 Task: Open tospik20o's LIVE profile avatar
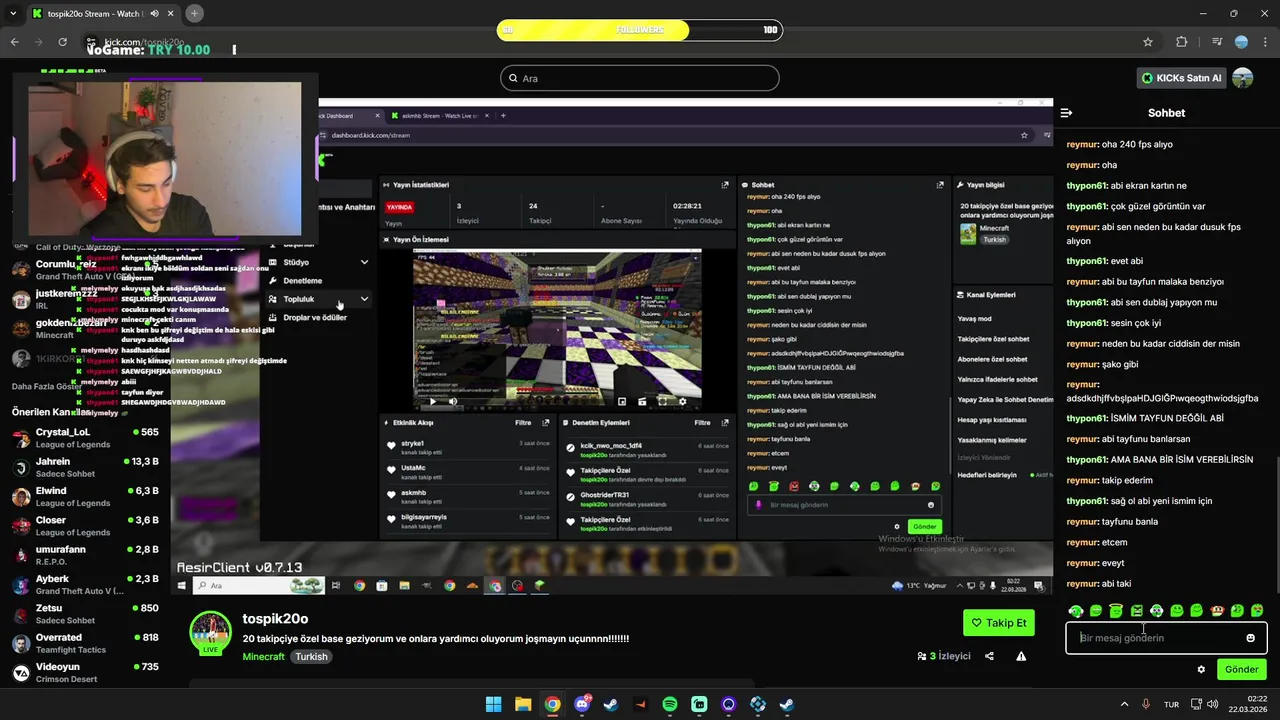coord(210,632)
